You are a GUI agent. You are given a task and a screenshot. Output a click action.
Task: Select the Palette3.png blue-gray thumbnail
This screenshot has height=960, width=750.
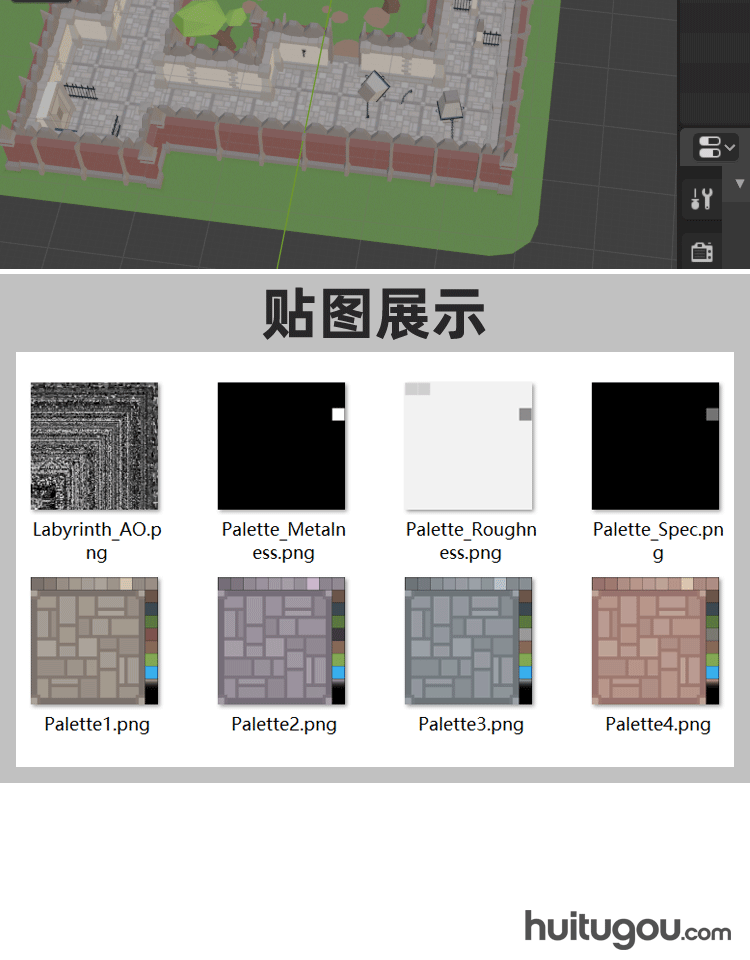pos(469,641)
